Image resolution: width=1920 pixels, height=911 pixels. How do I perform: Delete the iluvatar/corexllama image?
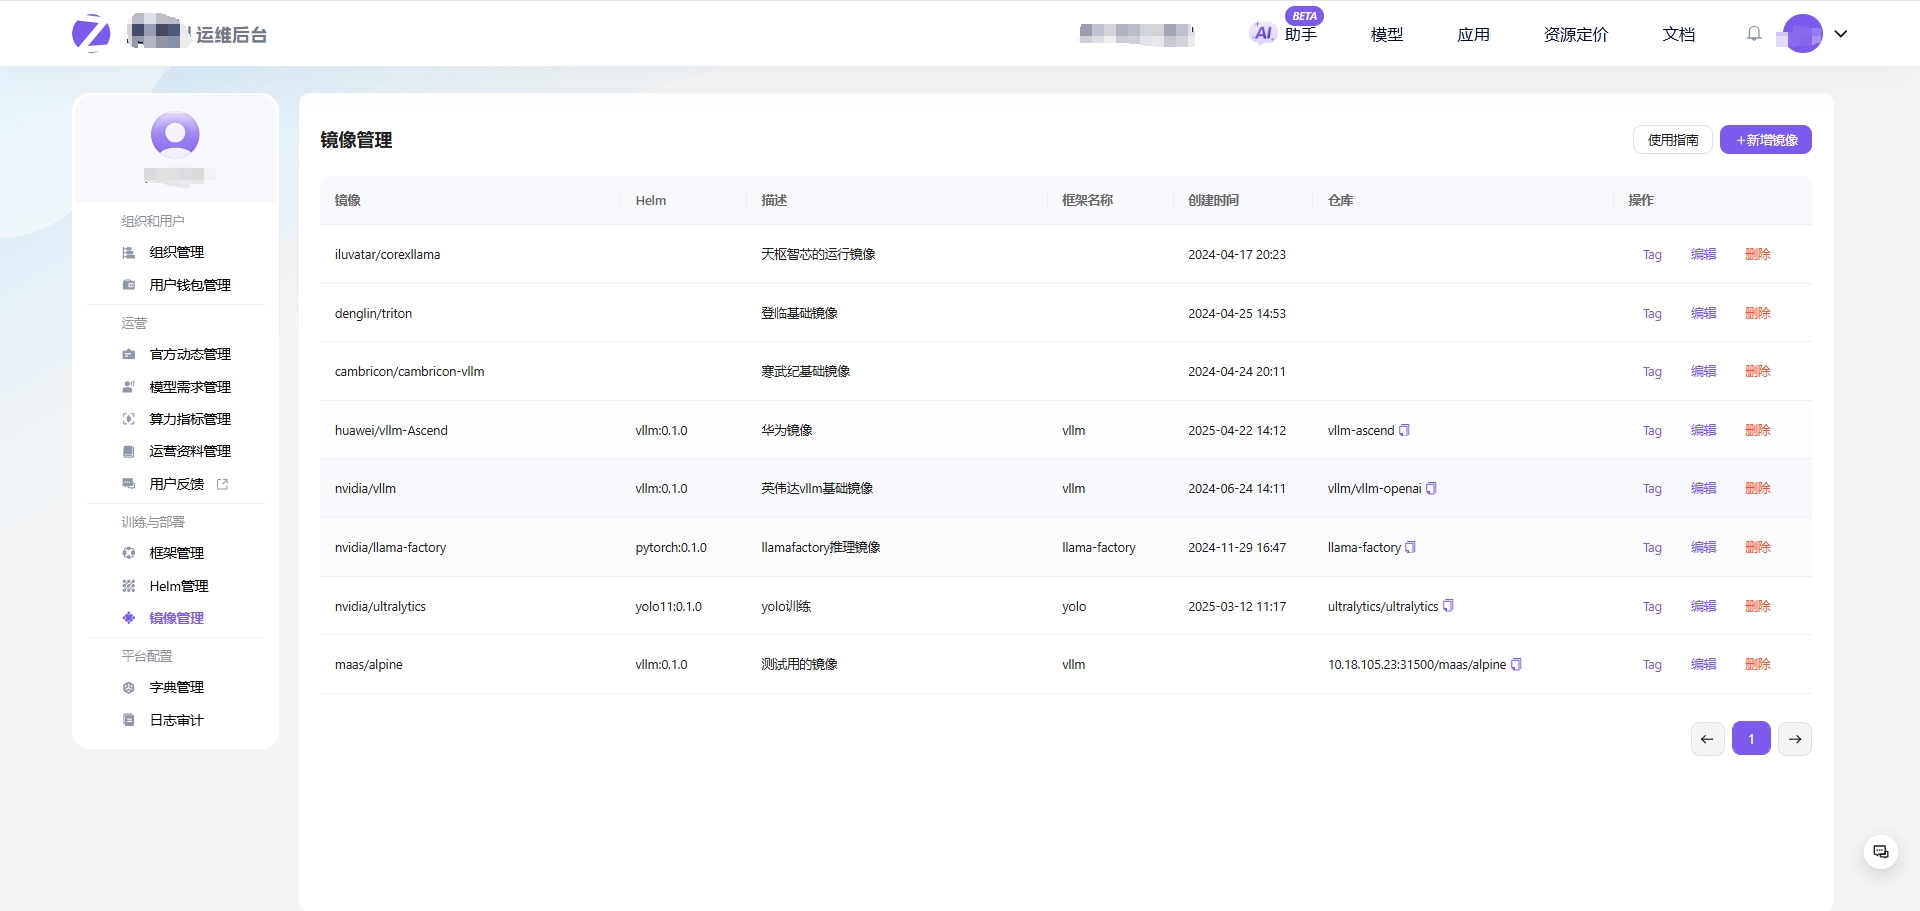(1758, 255)
